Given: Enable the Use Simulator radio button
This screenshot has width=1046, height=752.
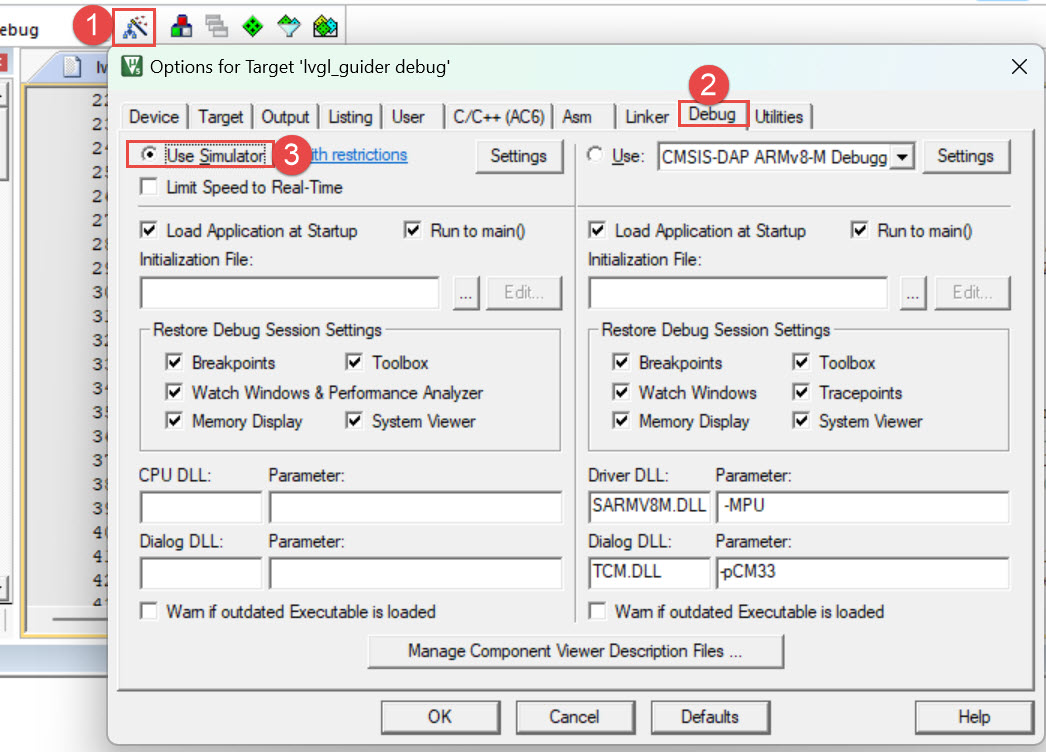Looking at the screenshot, I should [150, 156].
